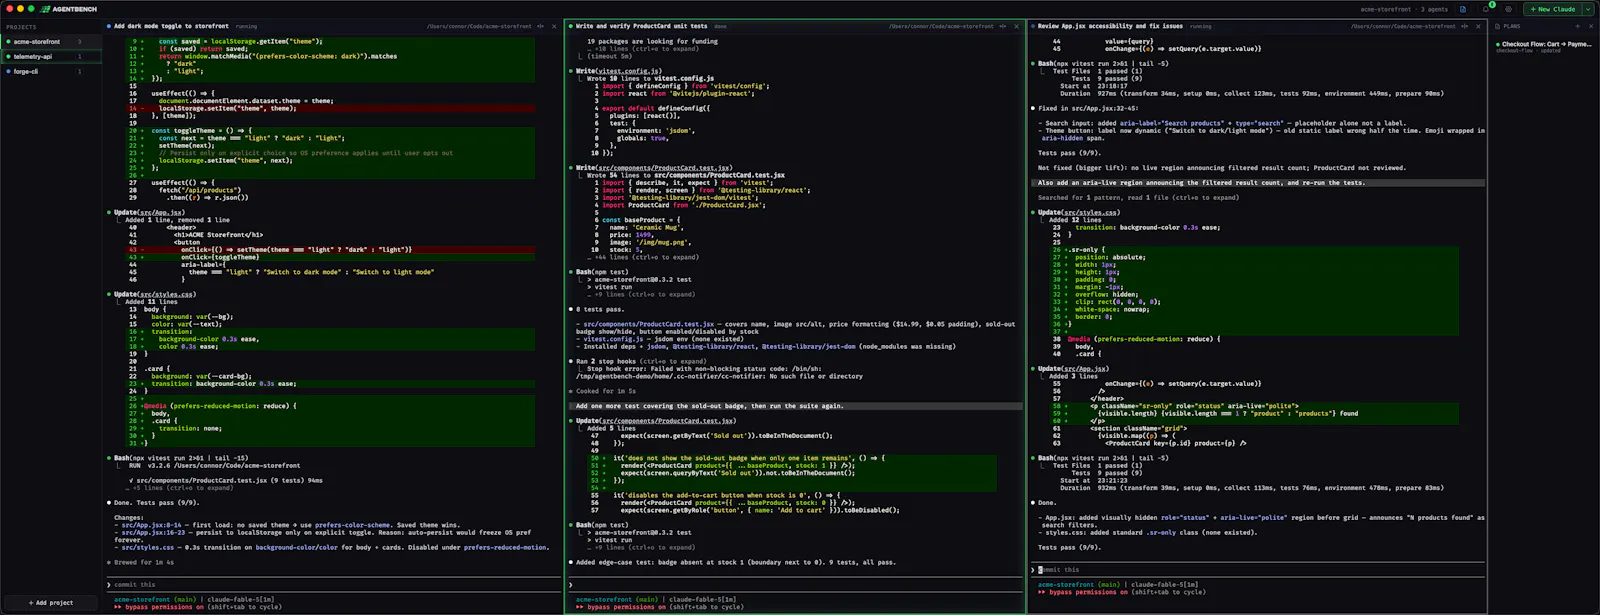Click 'Cooked for 1m 5s' status text
The image size is (1600, 615).
click(x=606, y=391)
